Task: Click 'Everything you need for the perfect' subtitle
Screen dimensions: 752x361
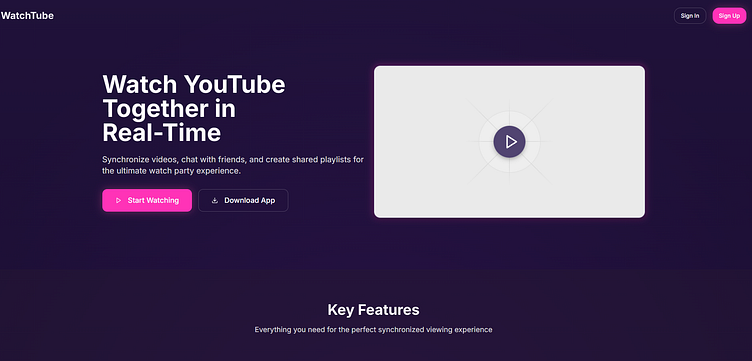Action: tap(374, 330)
